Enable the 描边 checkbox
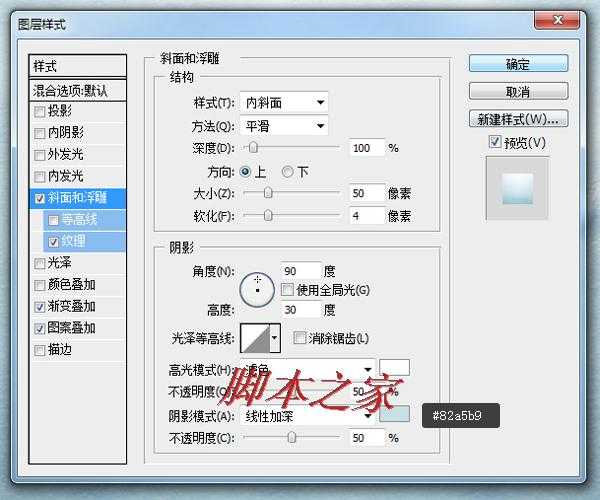This screenshot has width=600, height=500. pos(40,350)
